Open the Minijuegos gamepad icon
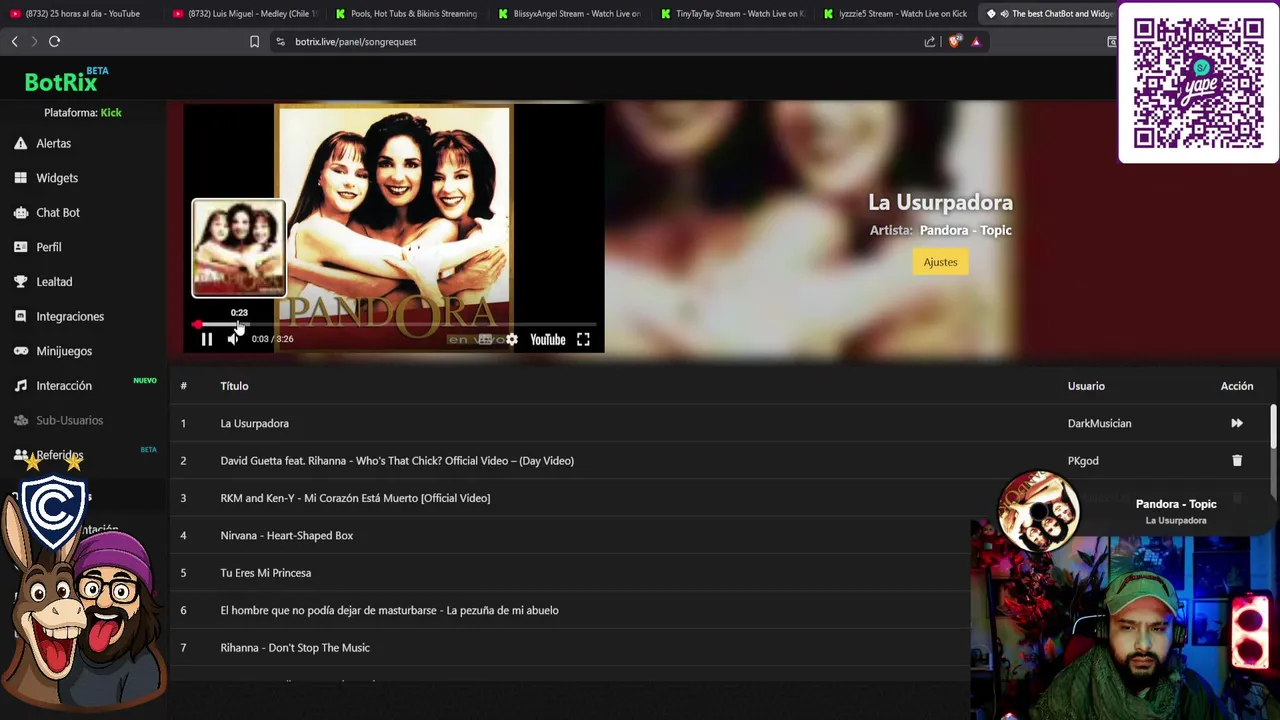Screen dimensions: 1280x720 click(x=20, y=351)
